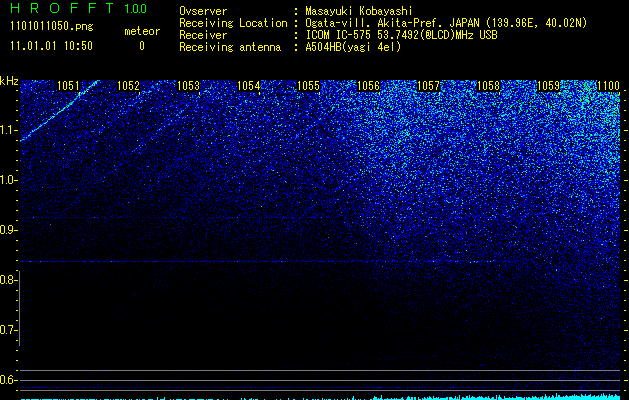Click the kHz axis unit label
This screenshot has width=629, height=400.
[9, 81]
